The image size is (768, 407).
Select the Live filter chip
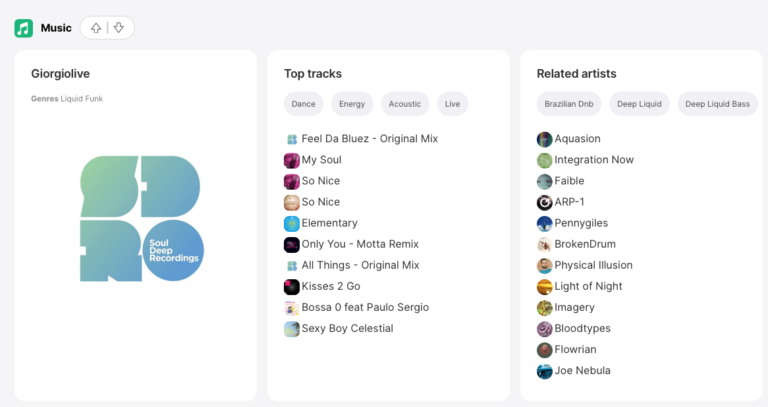(452, 104)
